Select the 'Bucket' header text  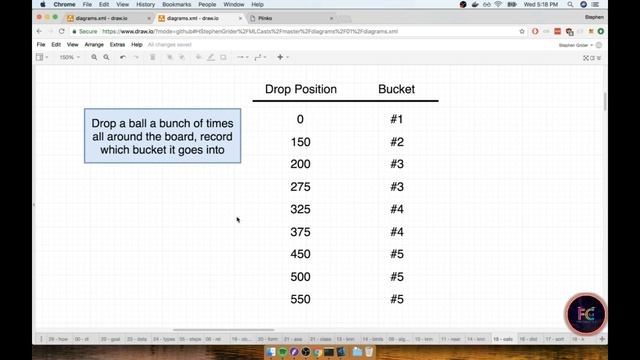[396, 89]
